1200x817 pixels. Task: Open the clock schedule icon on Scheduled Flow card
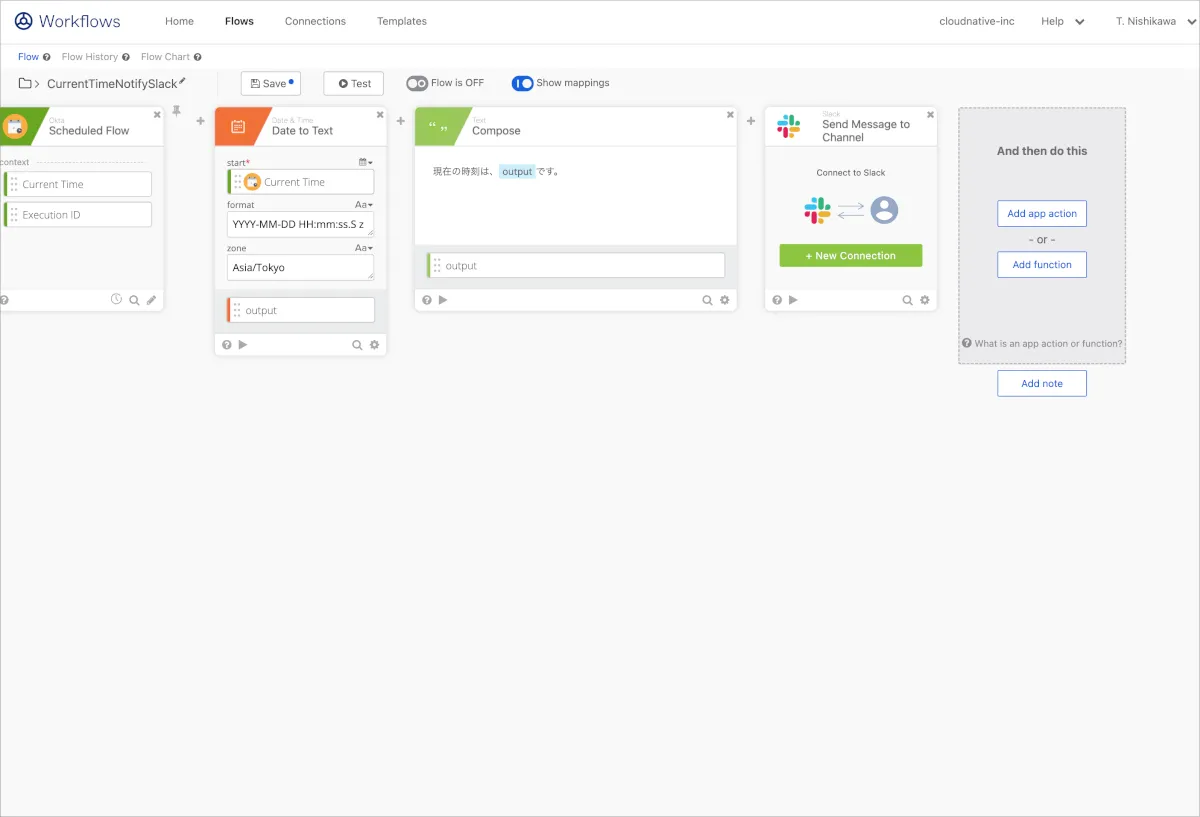(116, 299)
